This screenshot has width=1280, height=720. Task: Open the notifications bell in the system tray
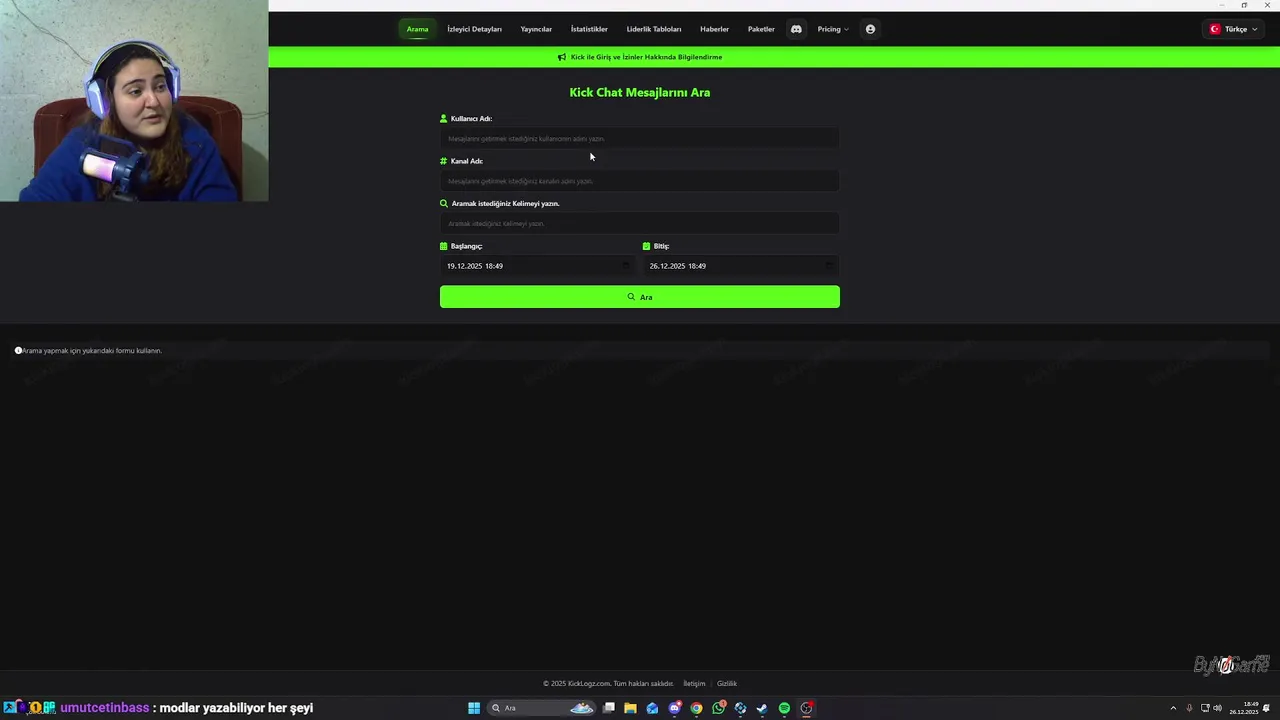(x=1266, y=708)
